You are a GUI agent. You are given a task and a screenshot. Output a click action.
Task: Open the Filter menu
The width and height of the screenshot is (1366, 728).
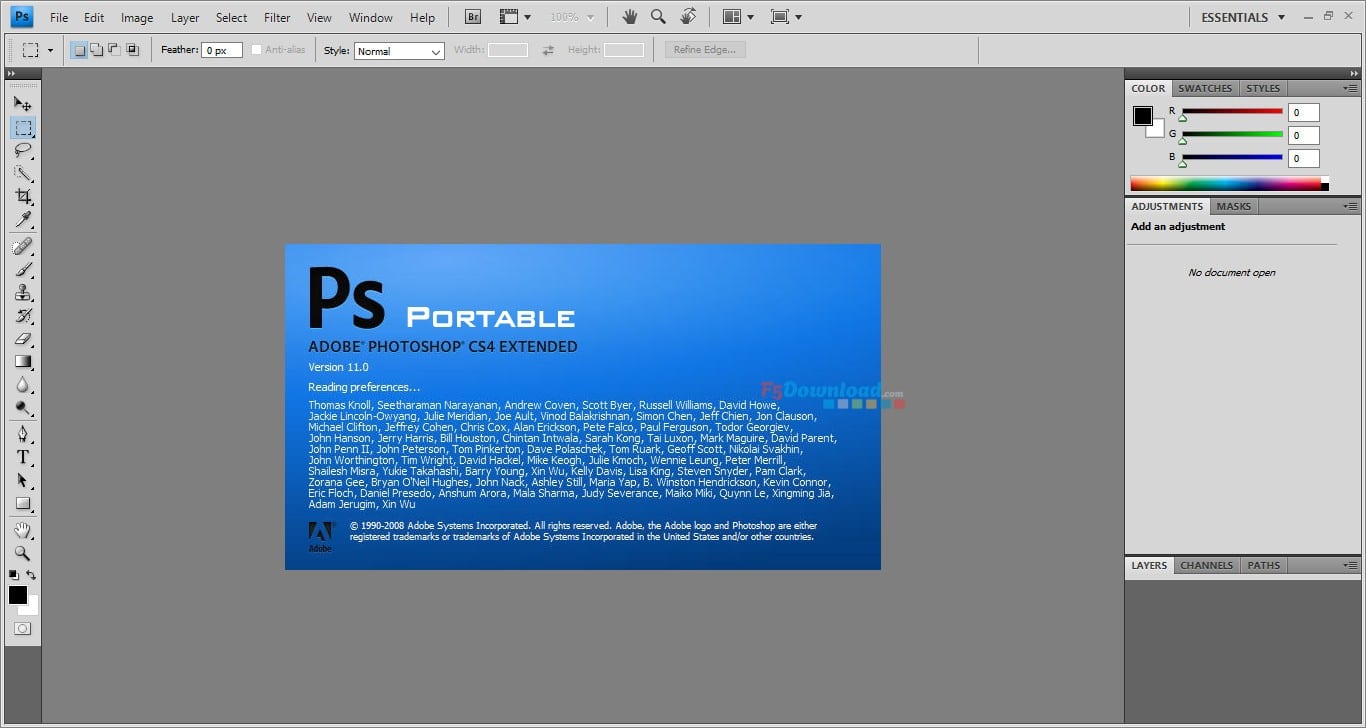coord(277,17)
